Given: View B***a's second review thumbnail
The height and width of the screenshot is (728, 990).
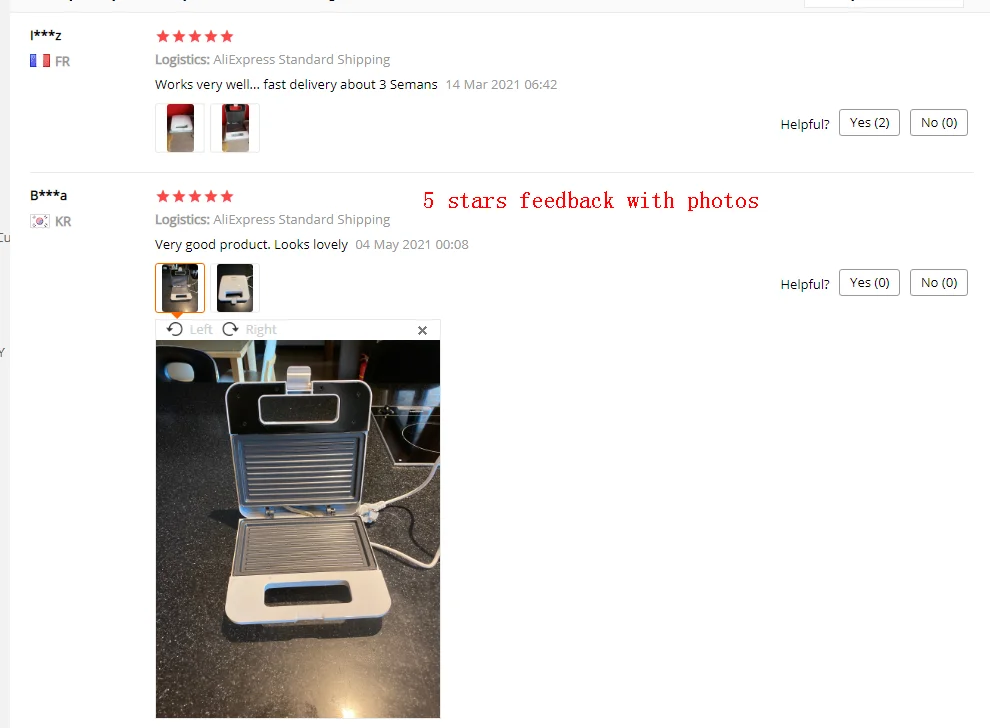Looking at the screenshot, I should [x=235, y=288].
